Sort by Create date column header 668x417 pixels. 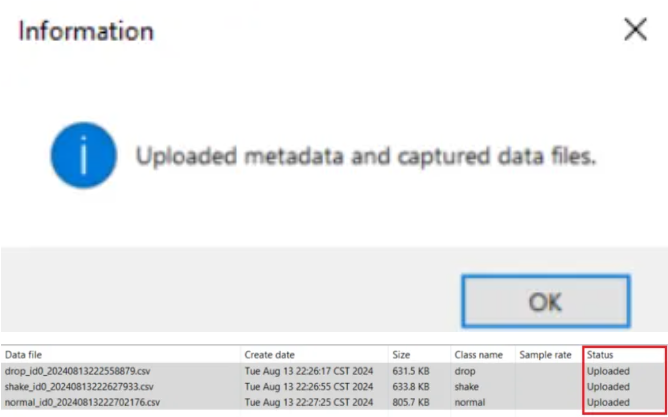click(x=314, y=355)
